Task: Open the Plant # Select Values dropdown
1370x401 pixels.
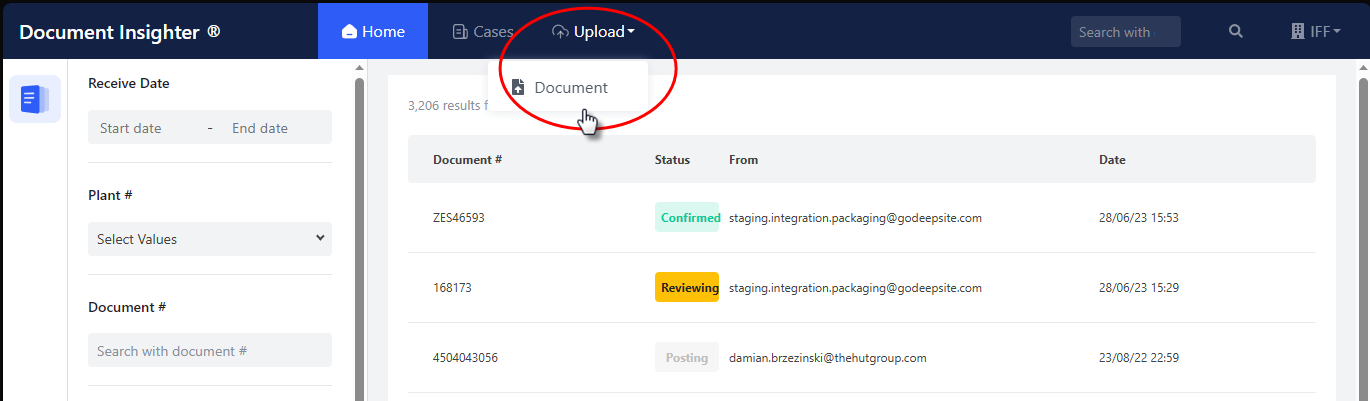Action: pyautogui.click(x=210, y=239)
